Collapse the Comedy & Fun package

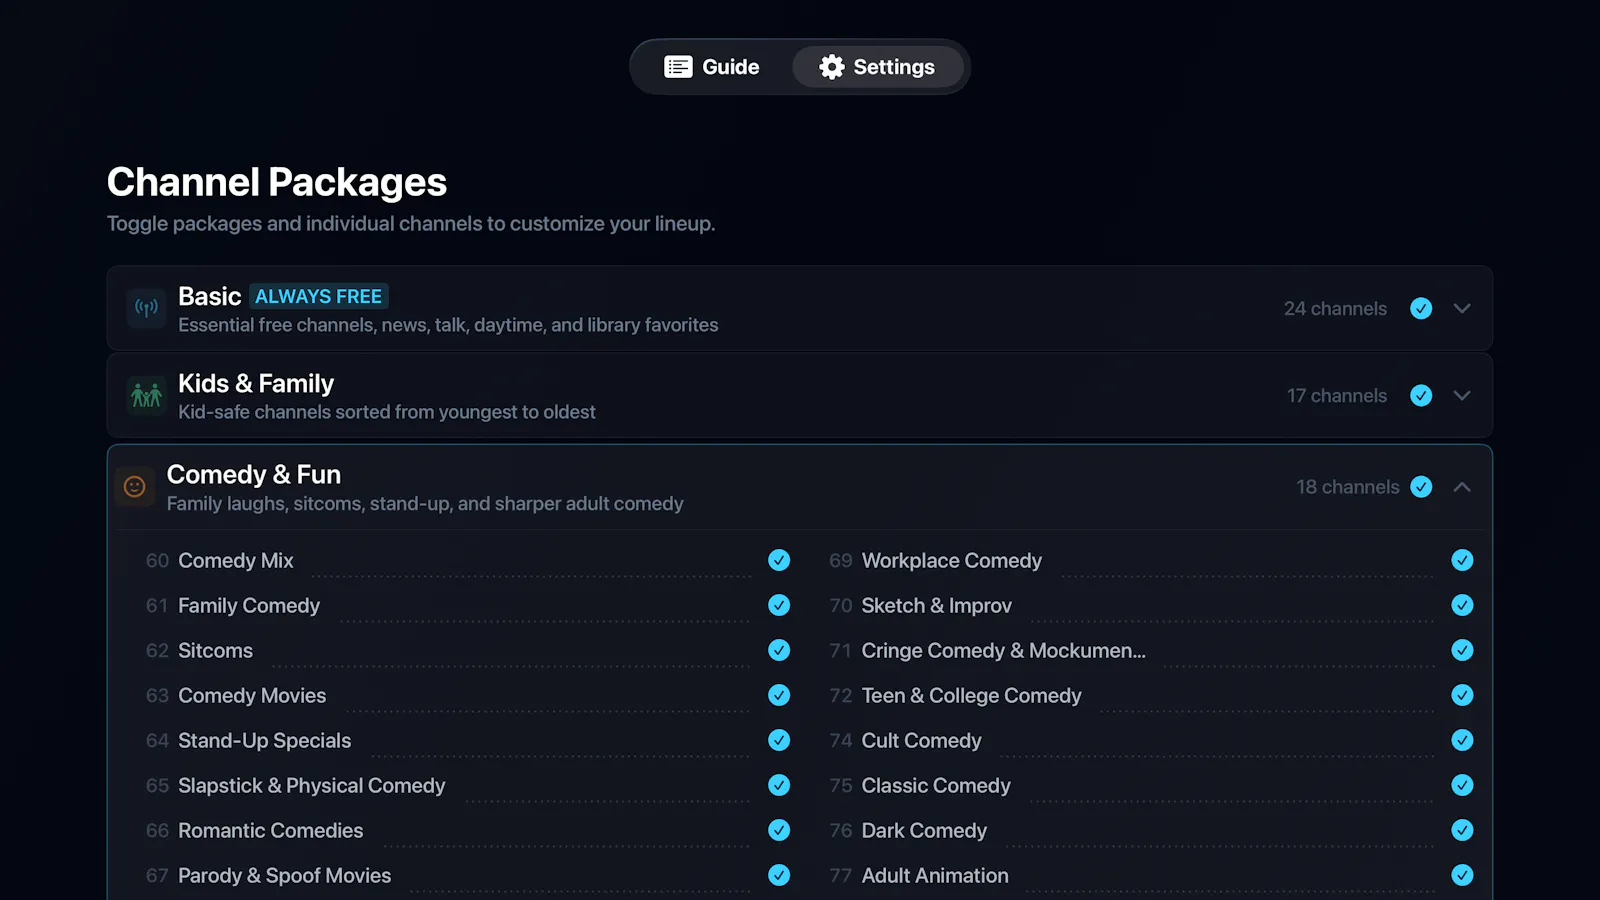pyautogui.click(x=1462, y=487)
